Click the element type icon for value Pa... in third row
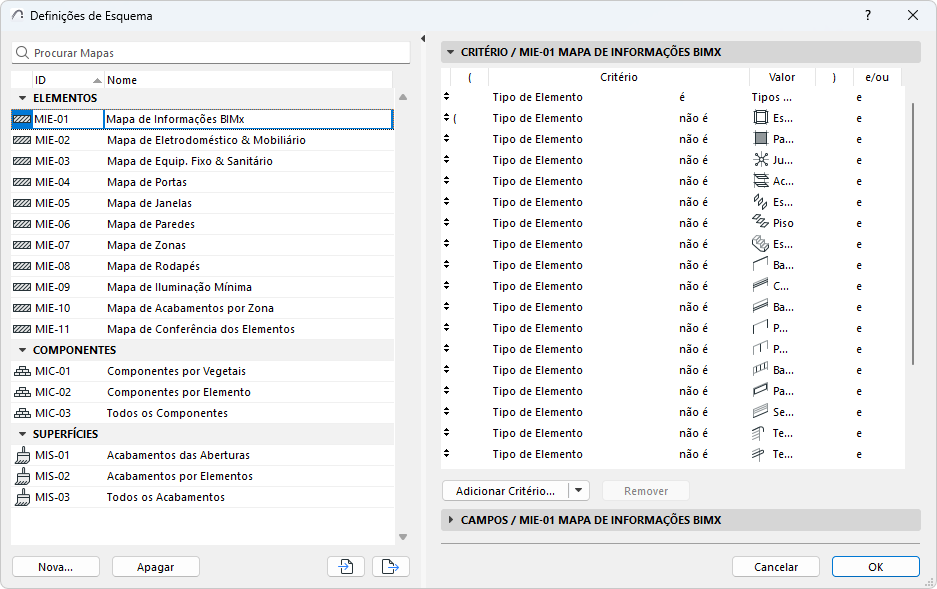 click(x=760, y=139)
